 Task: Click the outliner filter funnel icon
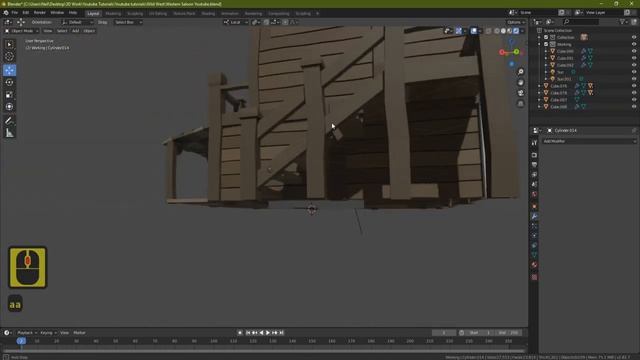[623, 22]
